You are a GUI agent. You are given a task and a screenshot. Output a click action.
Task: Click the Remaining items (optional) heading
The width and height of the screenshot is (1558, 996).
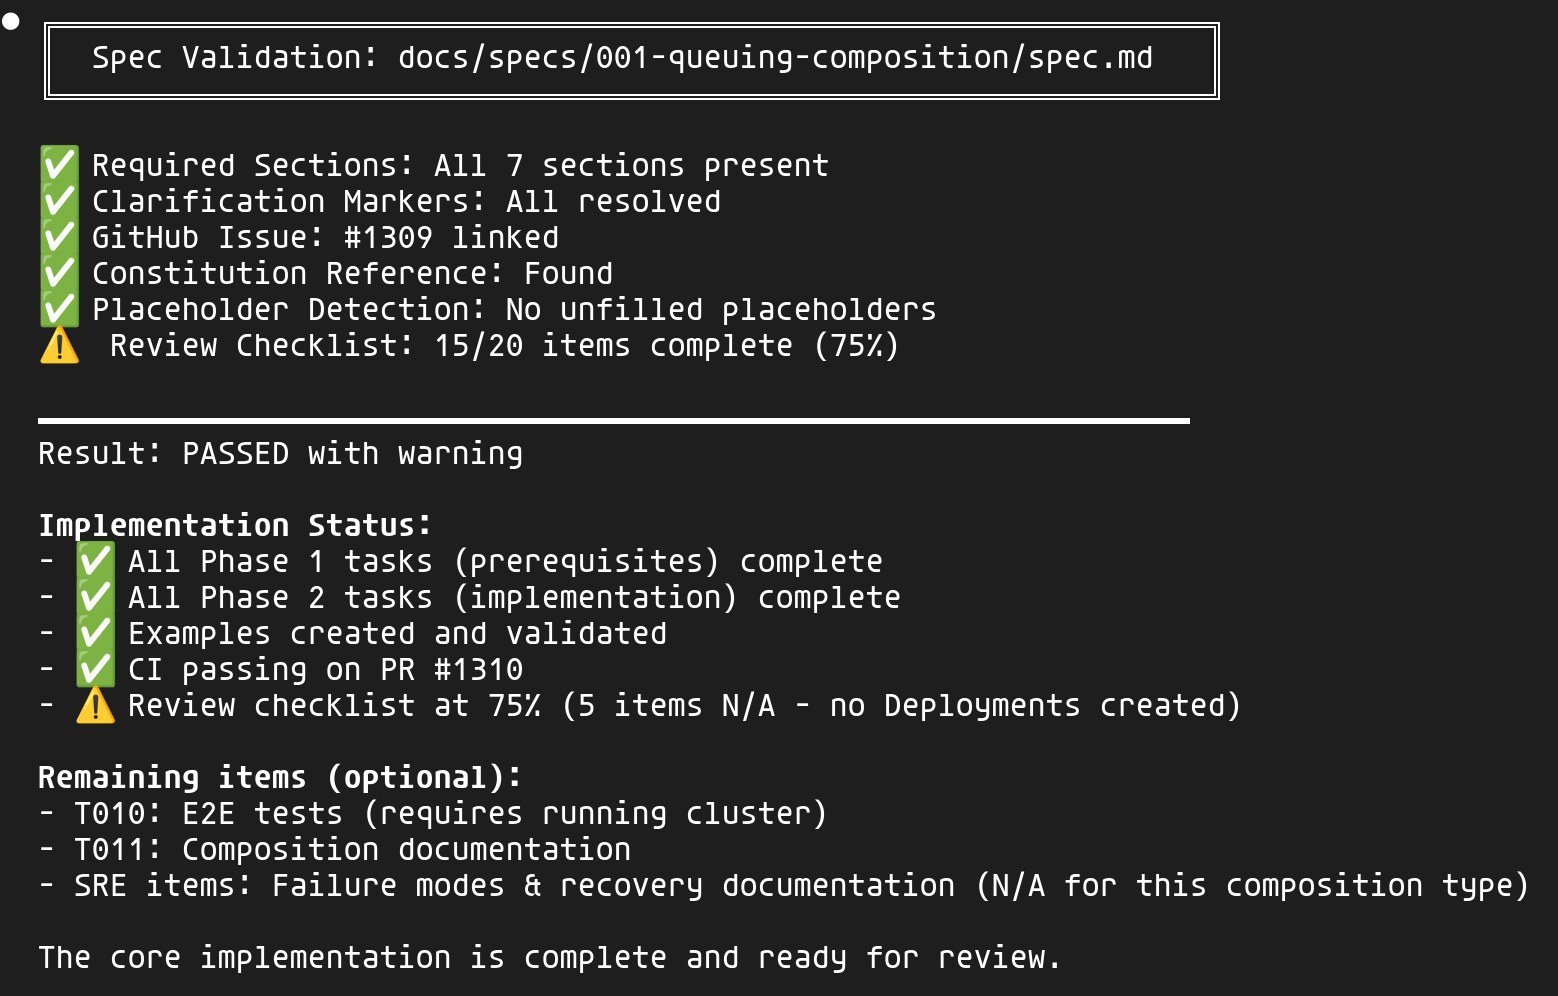[280, 777]
